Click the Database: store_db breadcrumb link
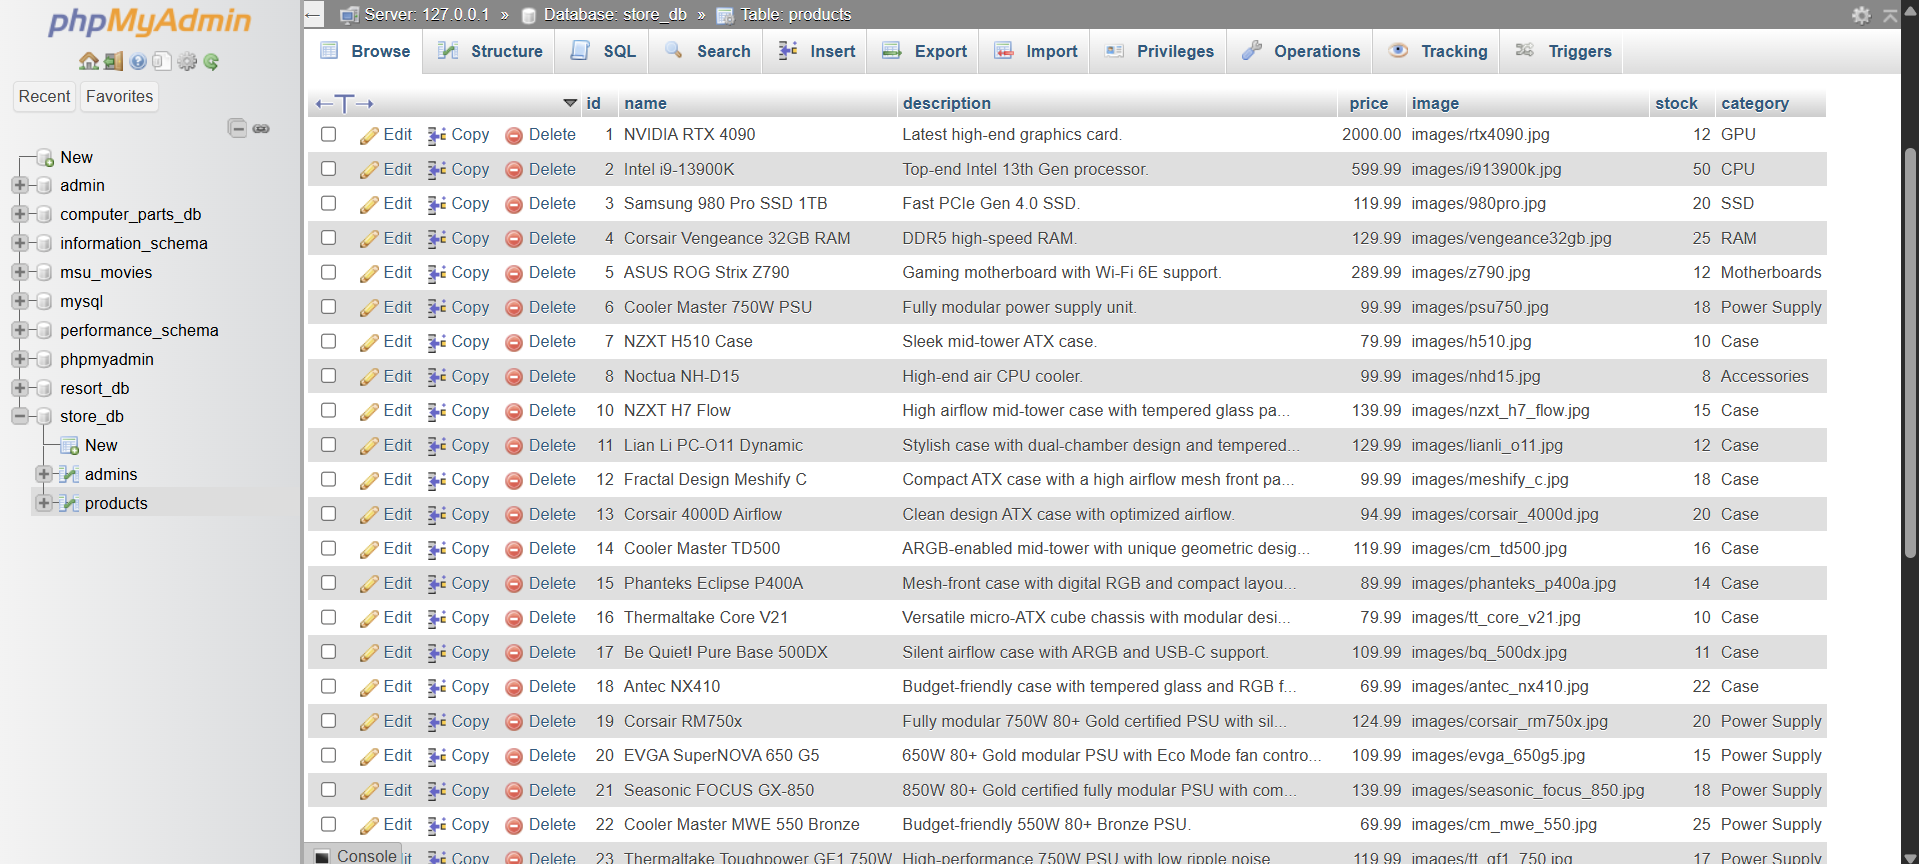1919x864 pixels. click(615, 14)
